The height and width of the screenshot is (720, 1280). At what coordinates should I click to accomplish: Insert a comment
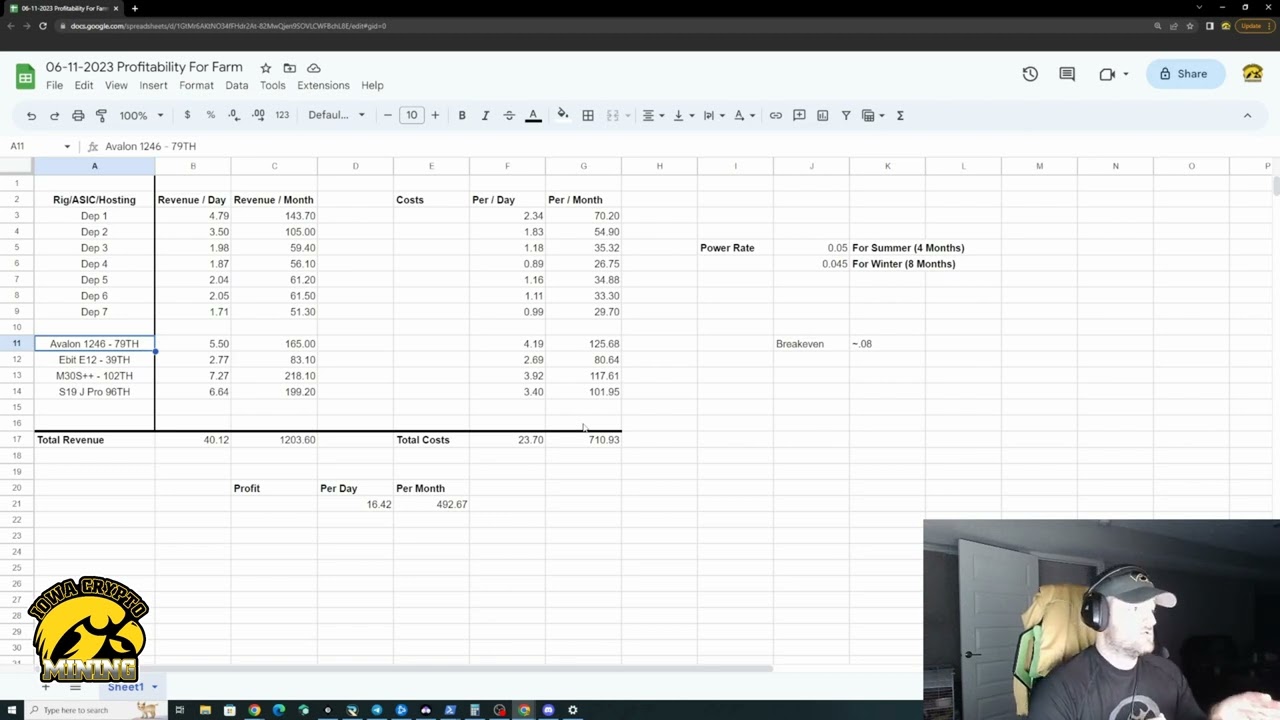point(799,116)
